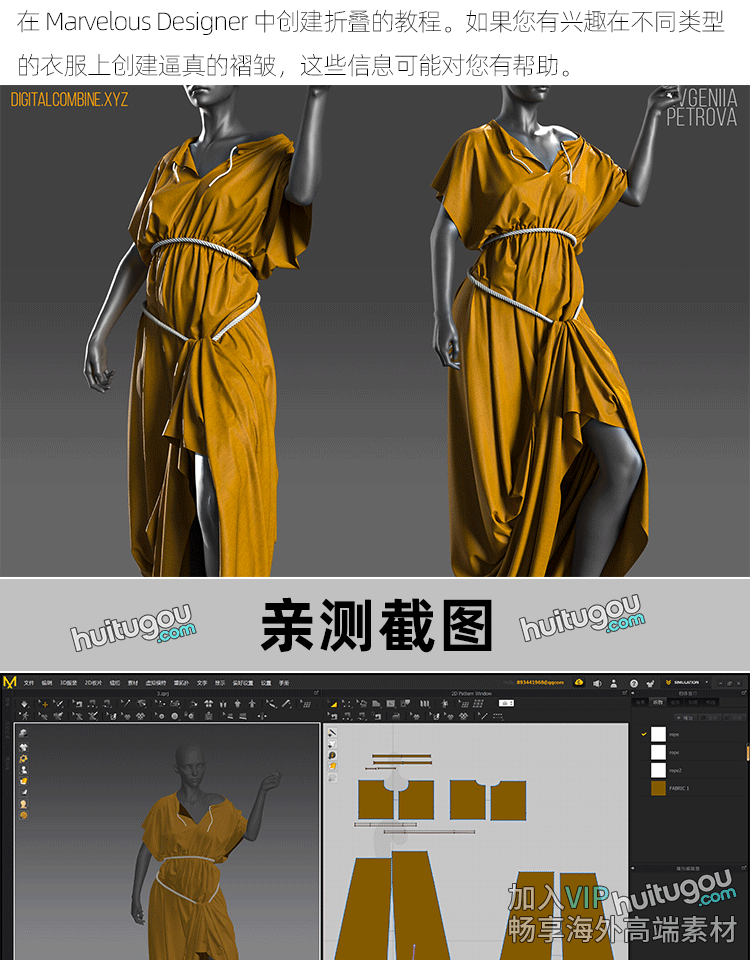Click the yellow cloud icon in title bar
750x960 pixels.
[x=579, y=683]
